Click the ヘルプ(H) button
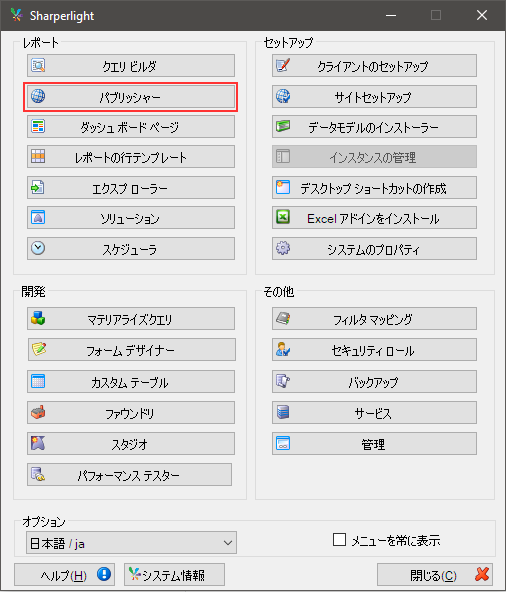 click(x=64, y=575)
